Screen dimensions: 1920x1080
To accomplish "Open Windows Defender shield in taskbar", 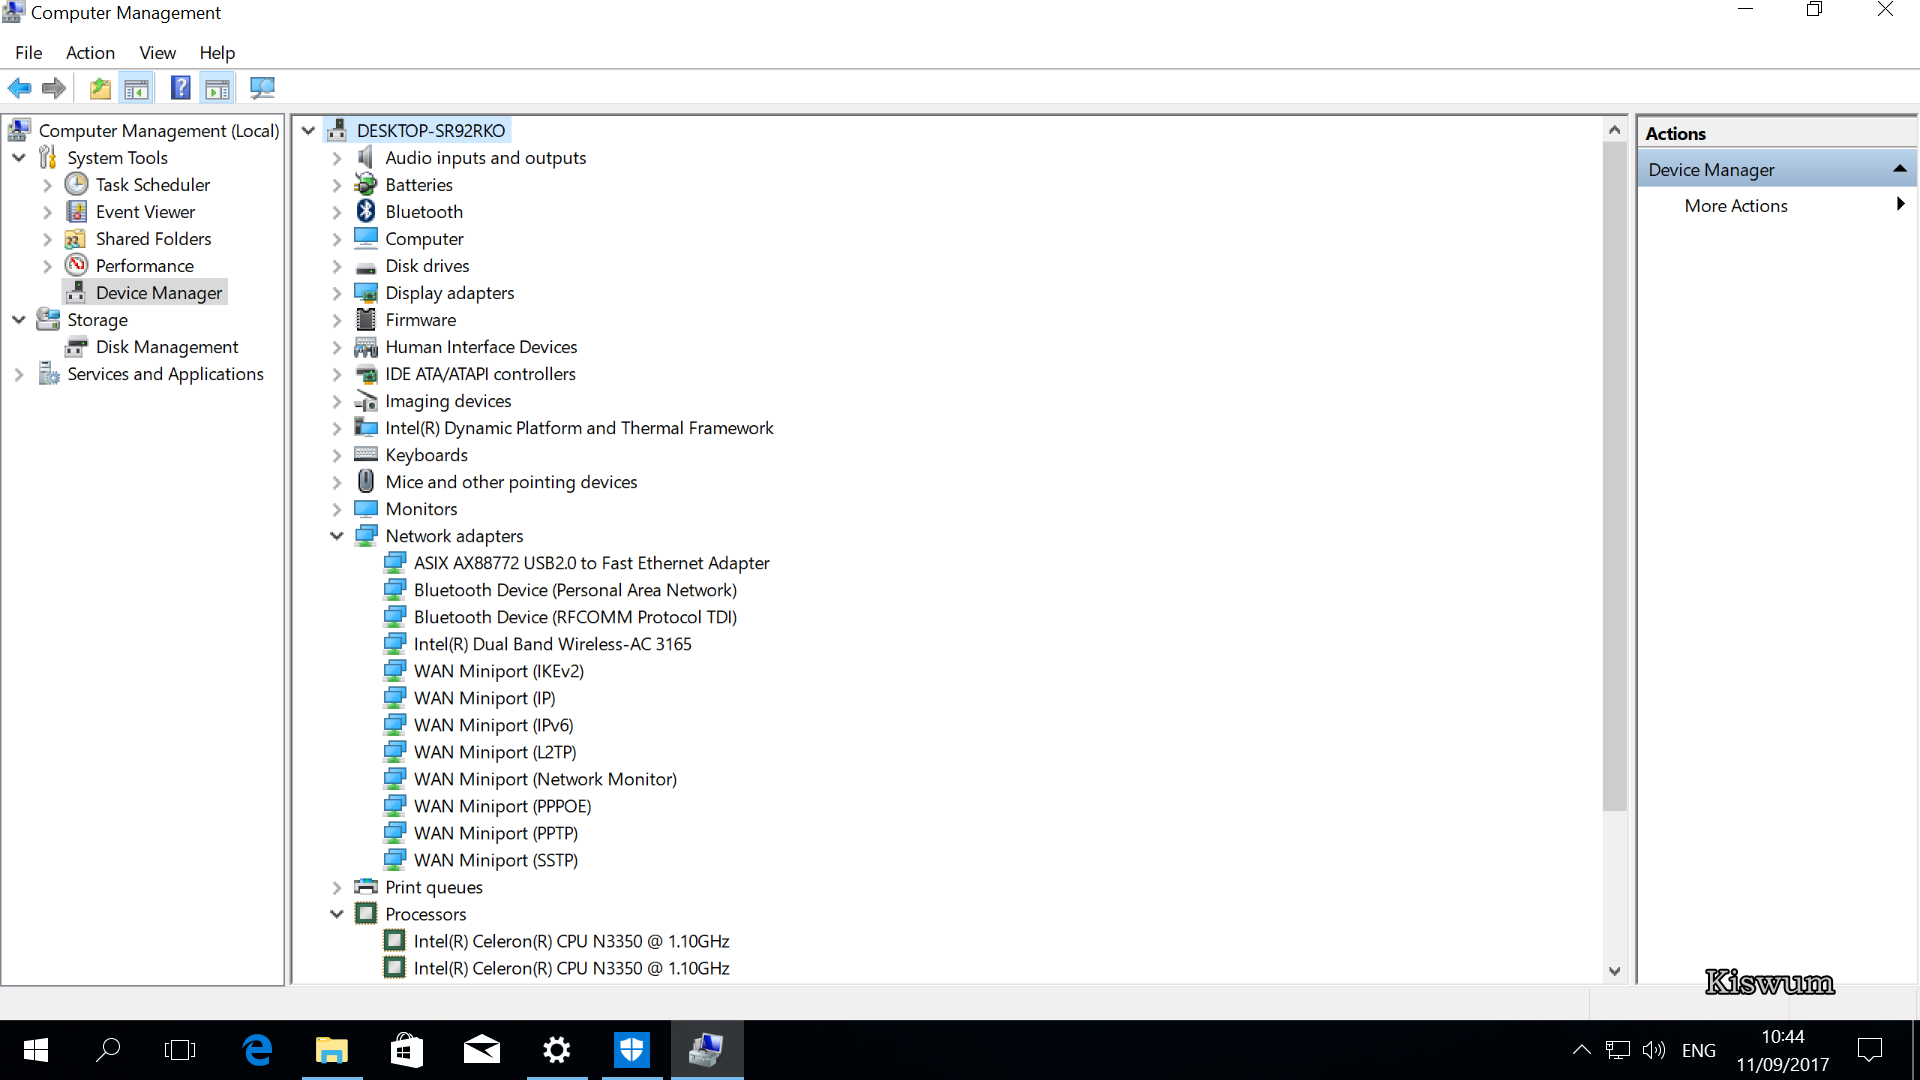I will [x=632, y=1050].
